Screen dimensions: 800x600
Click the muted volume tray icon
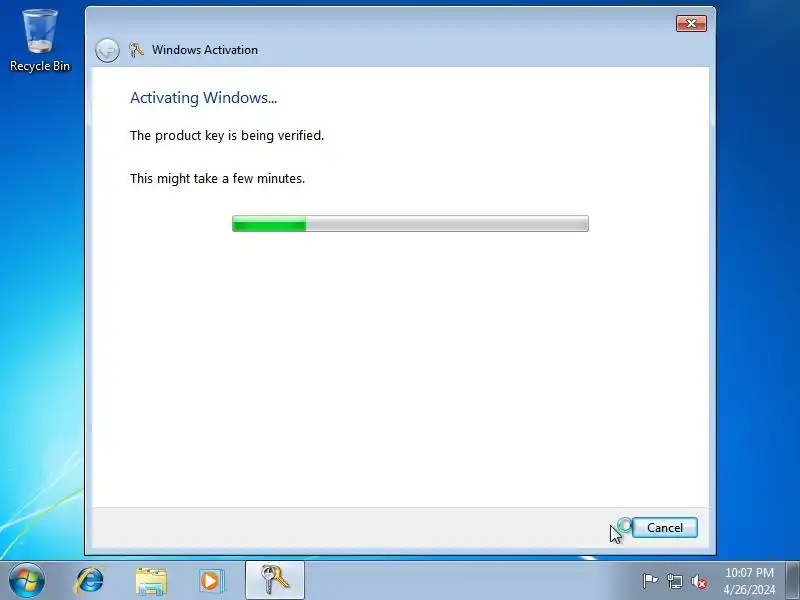click(699, 581)
